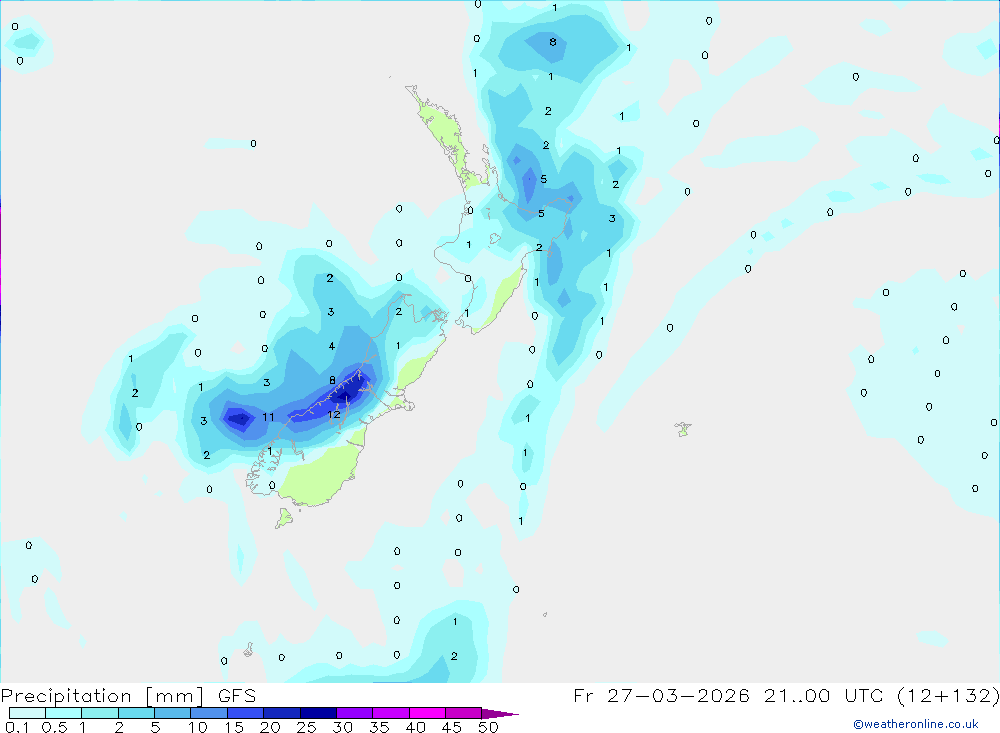1000x733 pixels.
Task: Click the '12' precipitation value on South Island
Action: point(334,415)
